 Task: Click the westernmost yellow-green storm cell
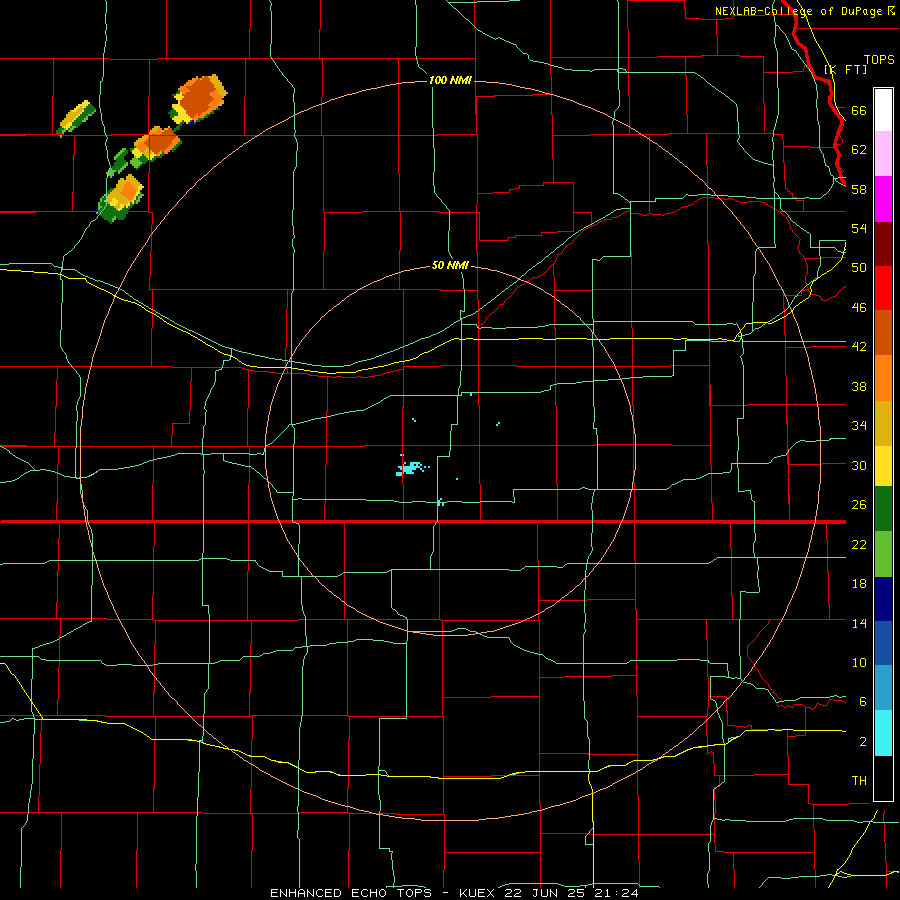tap(76, 118)
